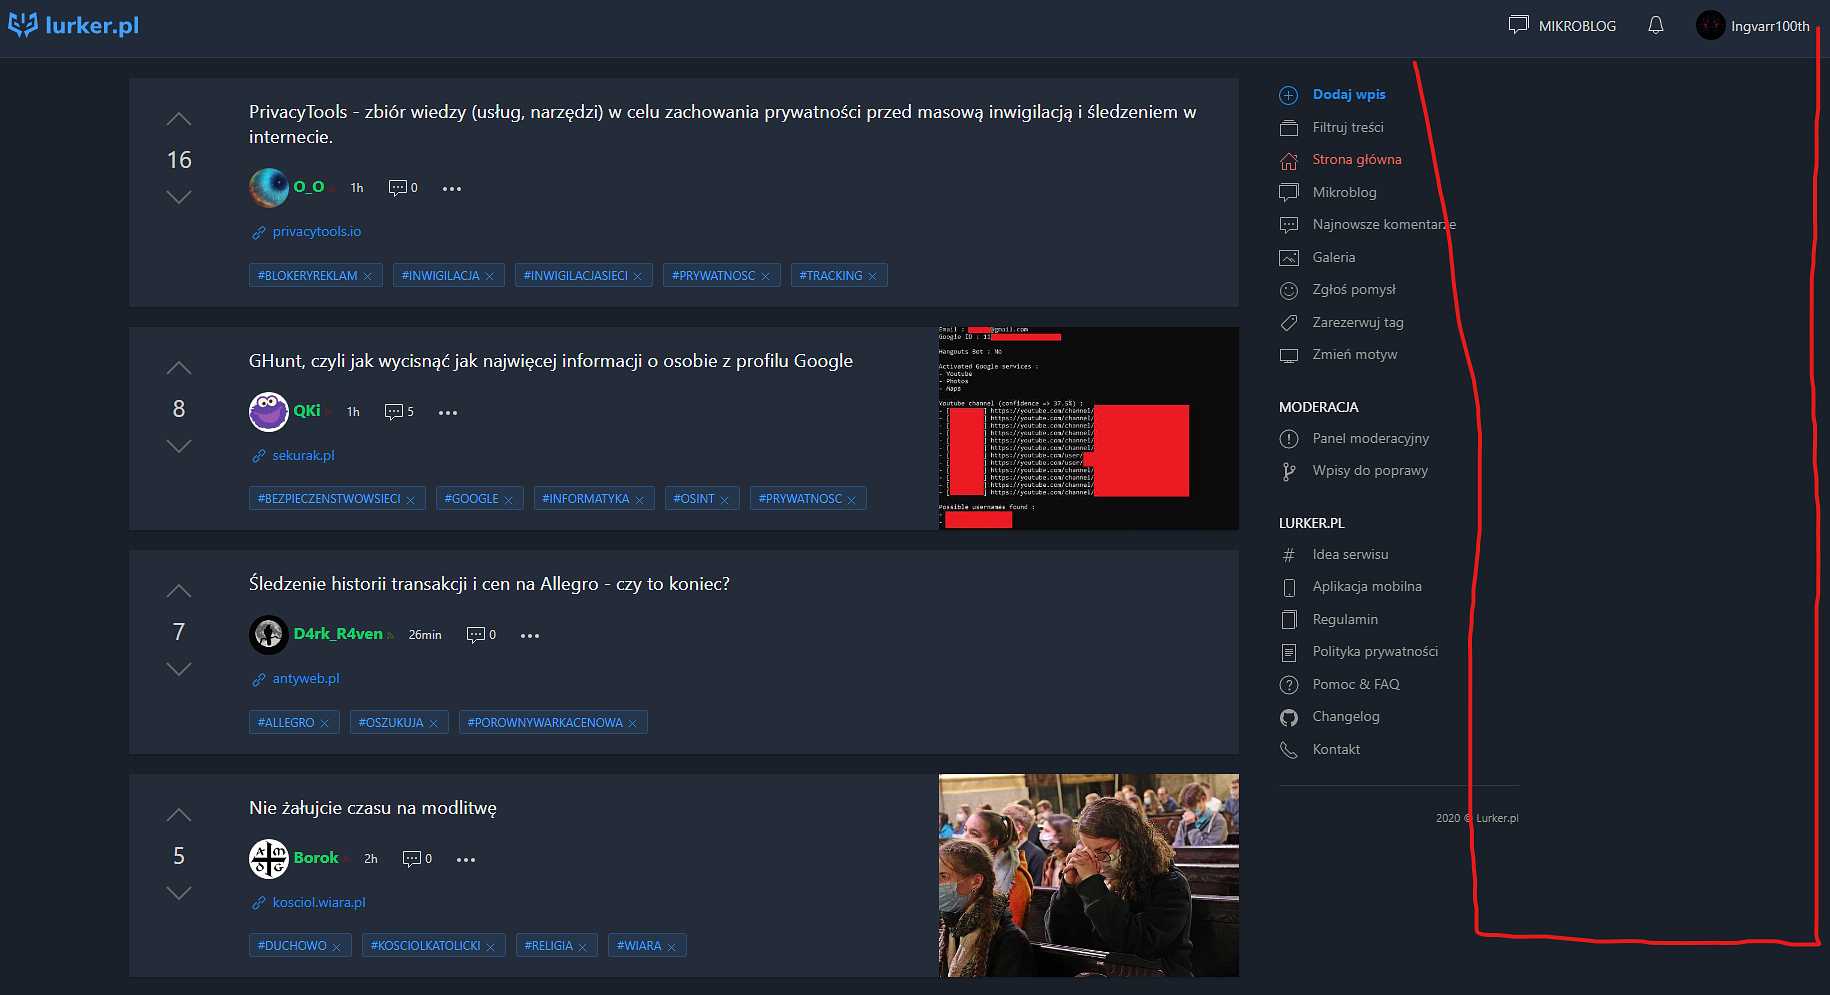Click Zmień motyw to change theme
The height and width of the screenshot is (995, 1830).
click(x=1339, y=354)
